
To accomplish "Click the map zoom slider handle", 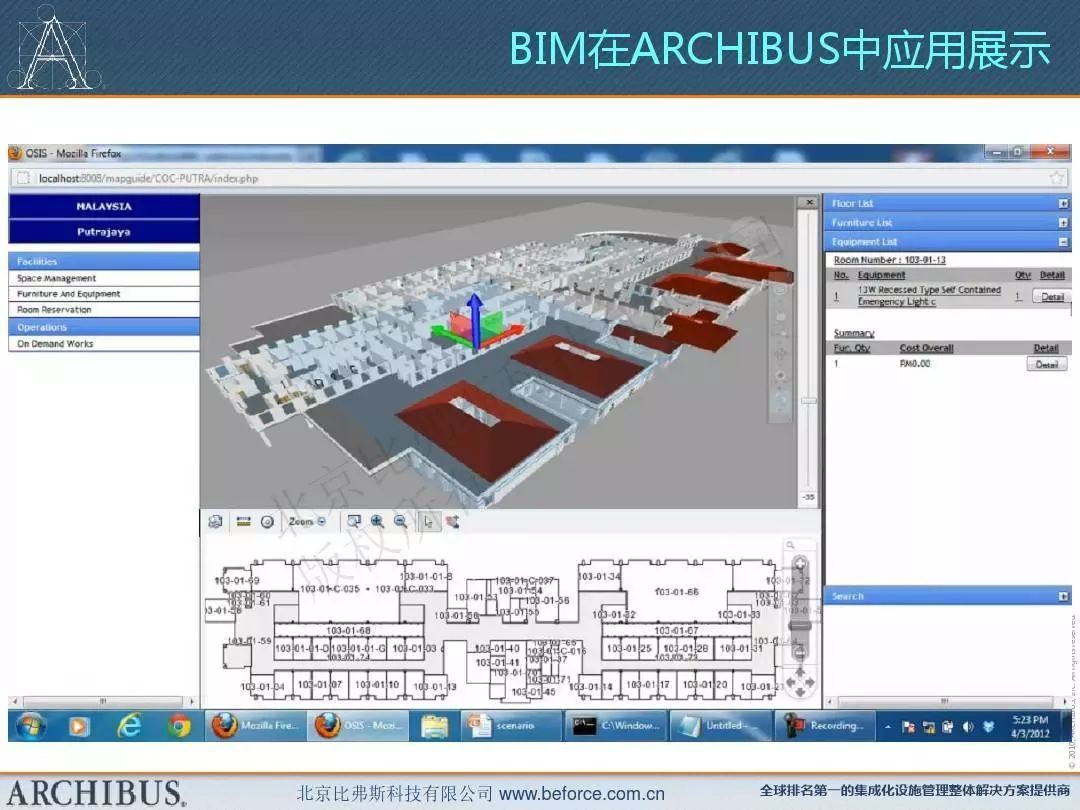I will point(800,625).
